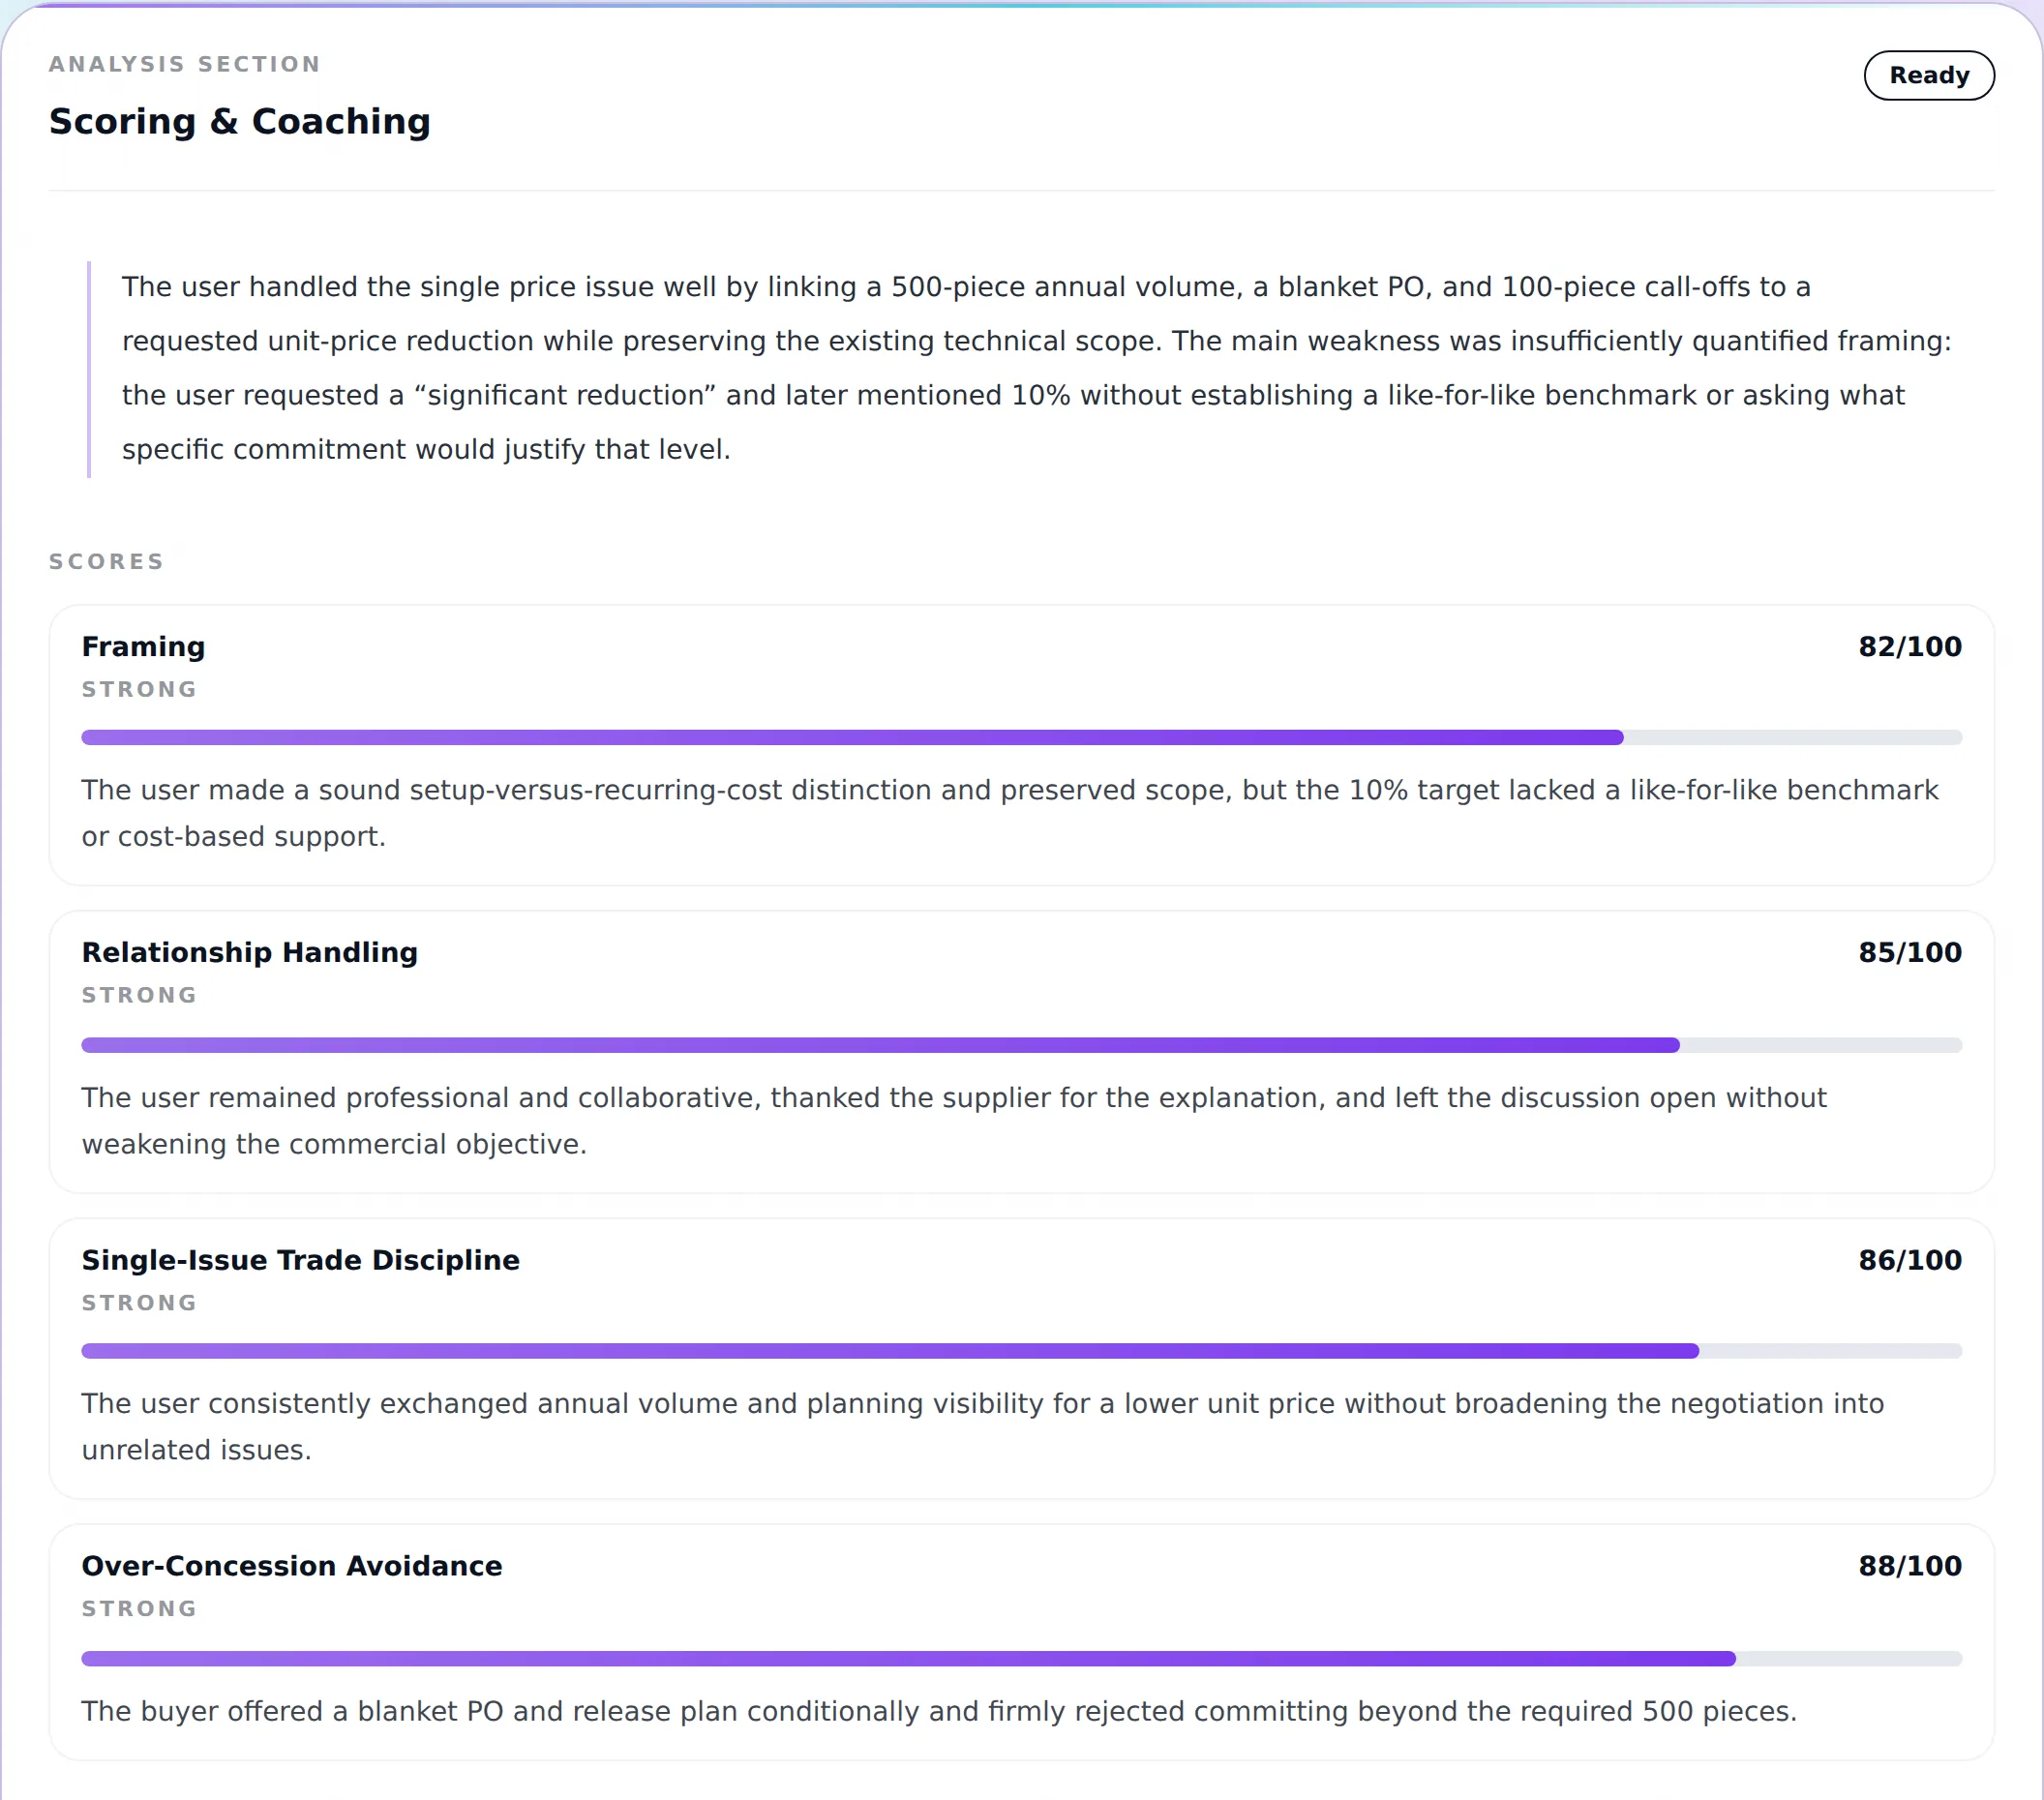Click the Relationship Handling progress bar
Image resolution: width=2044 pixels, height=1800 pixels.
(1021, 1045)
